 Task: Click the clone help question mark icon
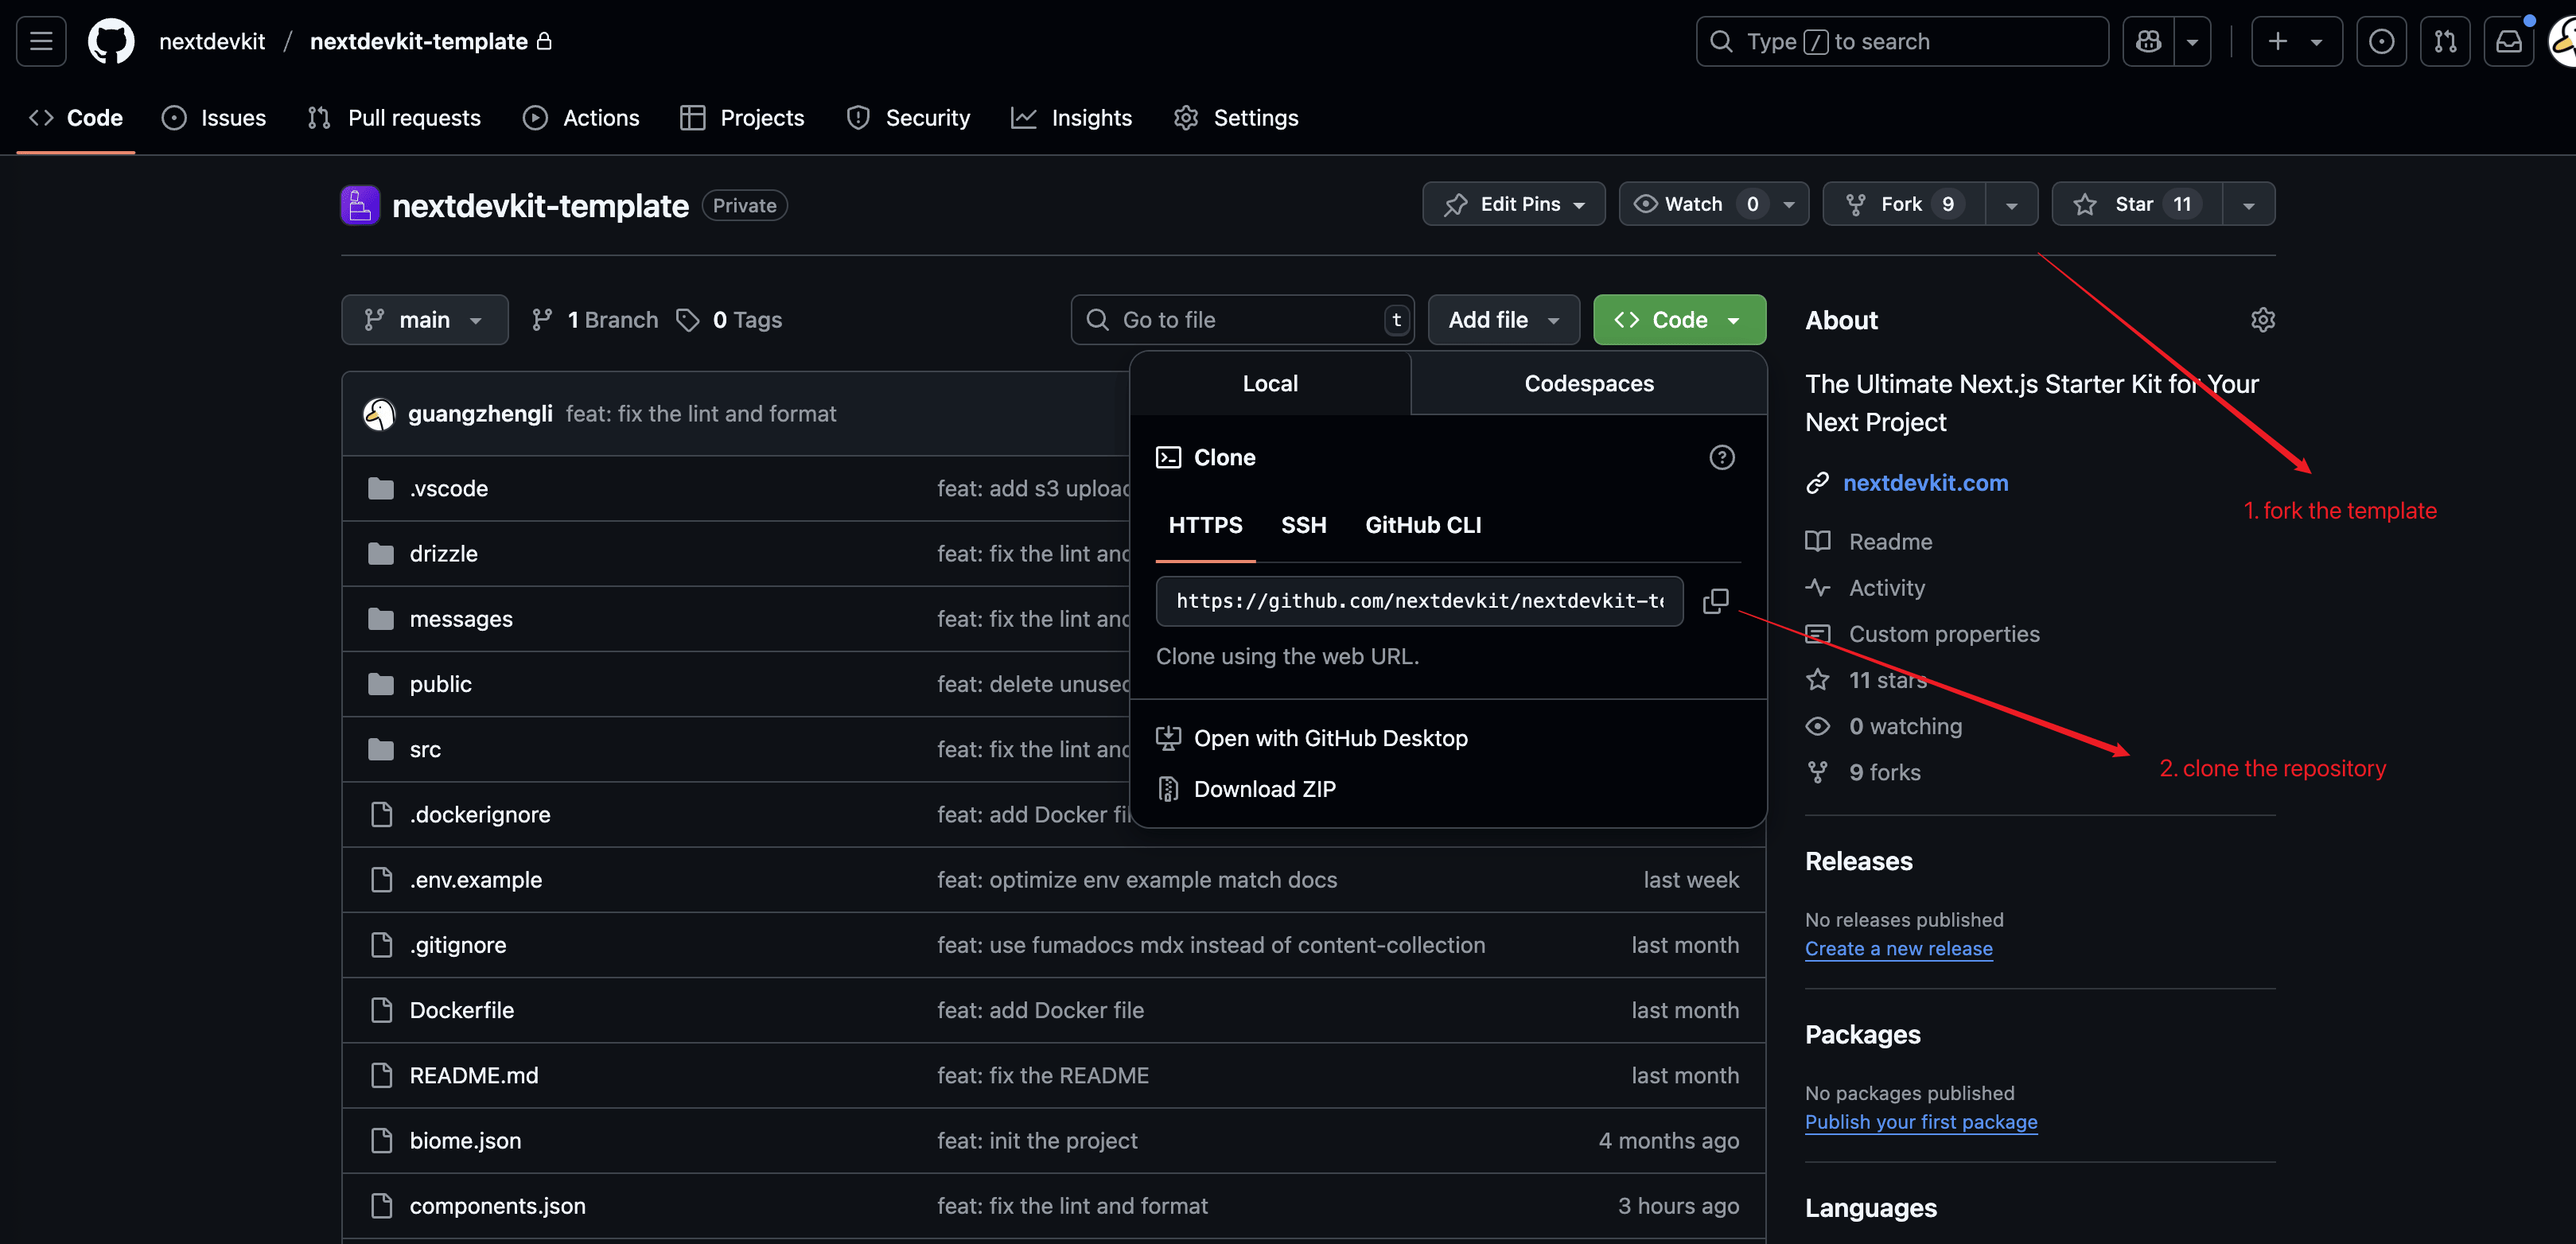(1721, 457)
